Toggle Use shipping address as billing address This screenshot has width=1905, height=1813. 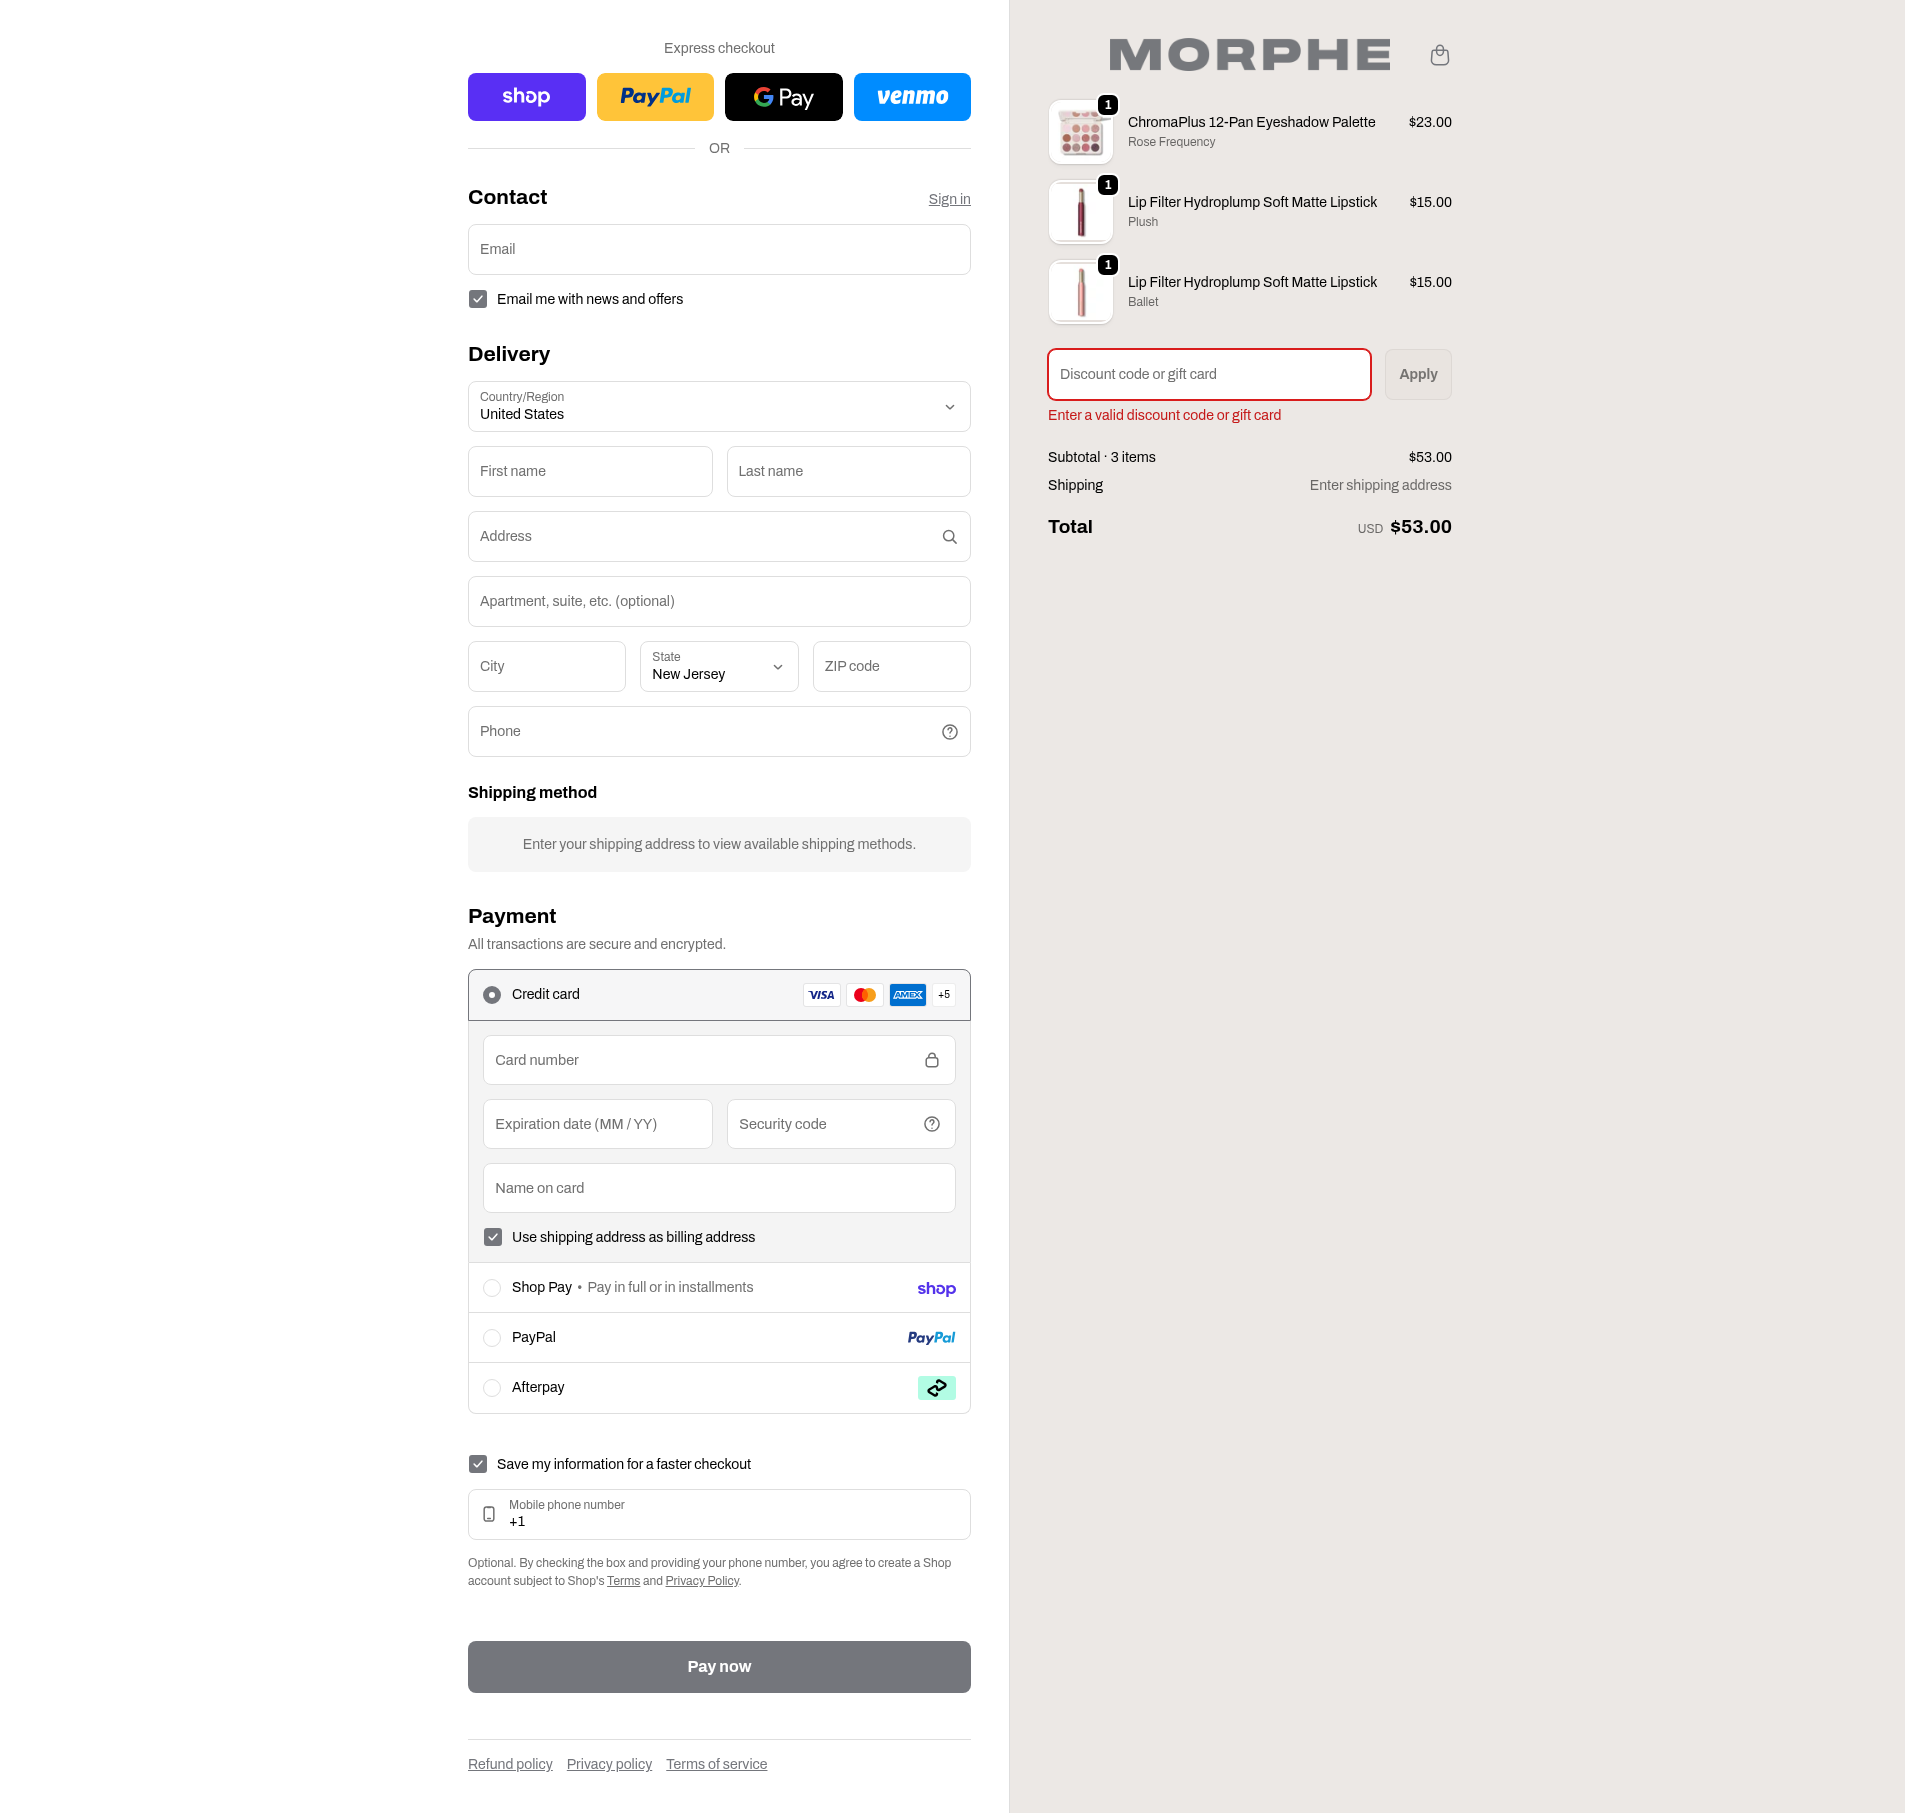[493, 1237]
